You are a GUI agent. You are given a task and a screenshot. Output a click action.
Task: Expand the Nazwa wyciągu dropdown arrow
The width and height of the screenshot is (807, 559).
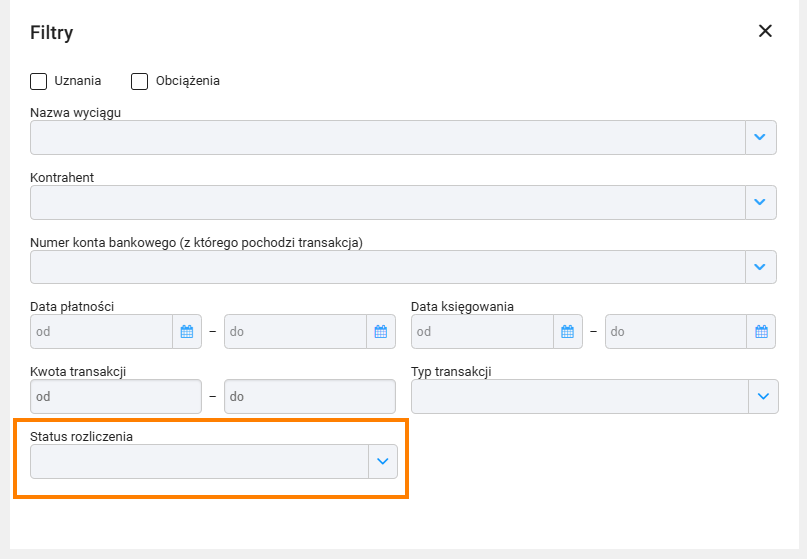[760, 137]
